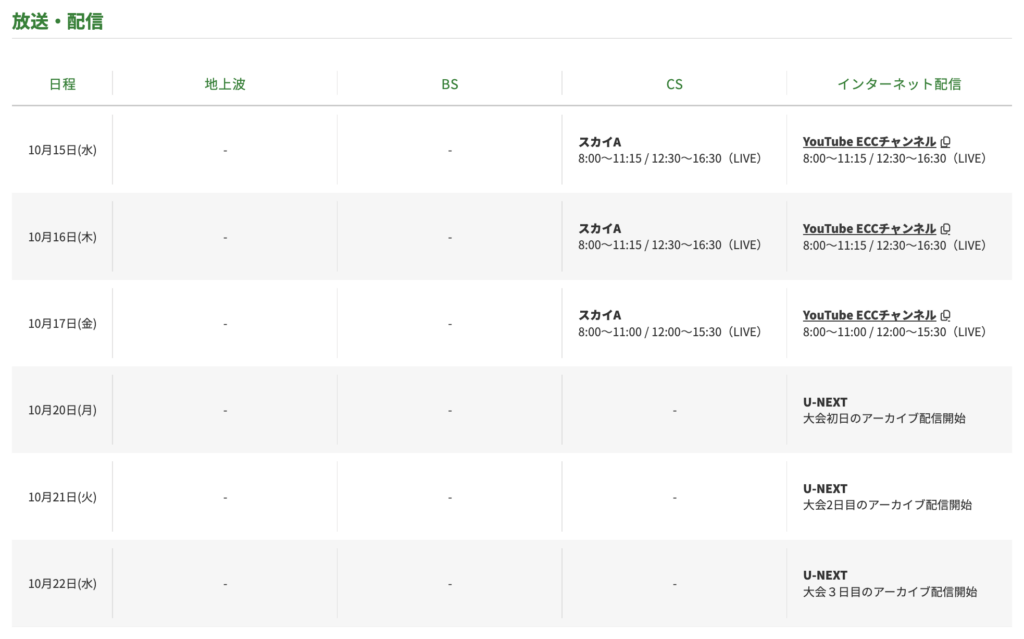Click the 放送・配信 section heading
The width and height of the screenshot is (1024, 639).
(58, 21)
